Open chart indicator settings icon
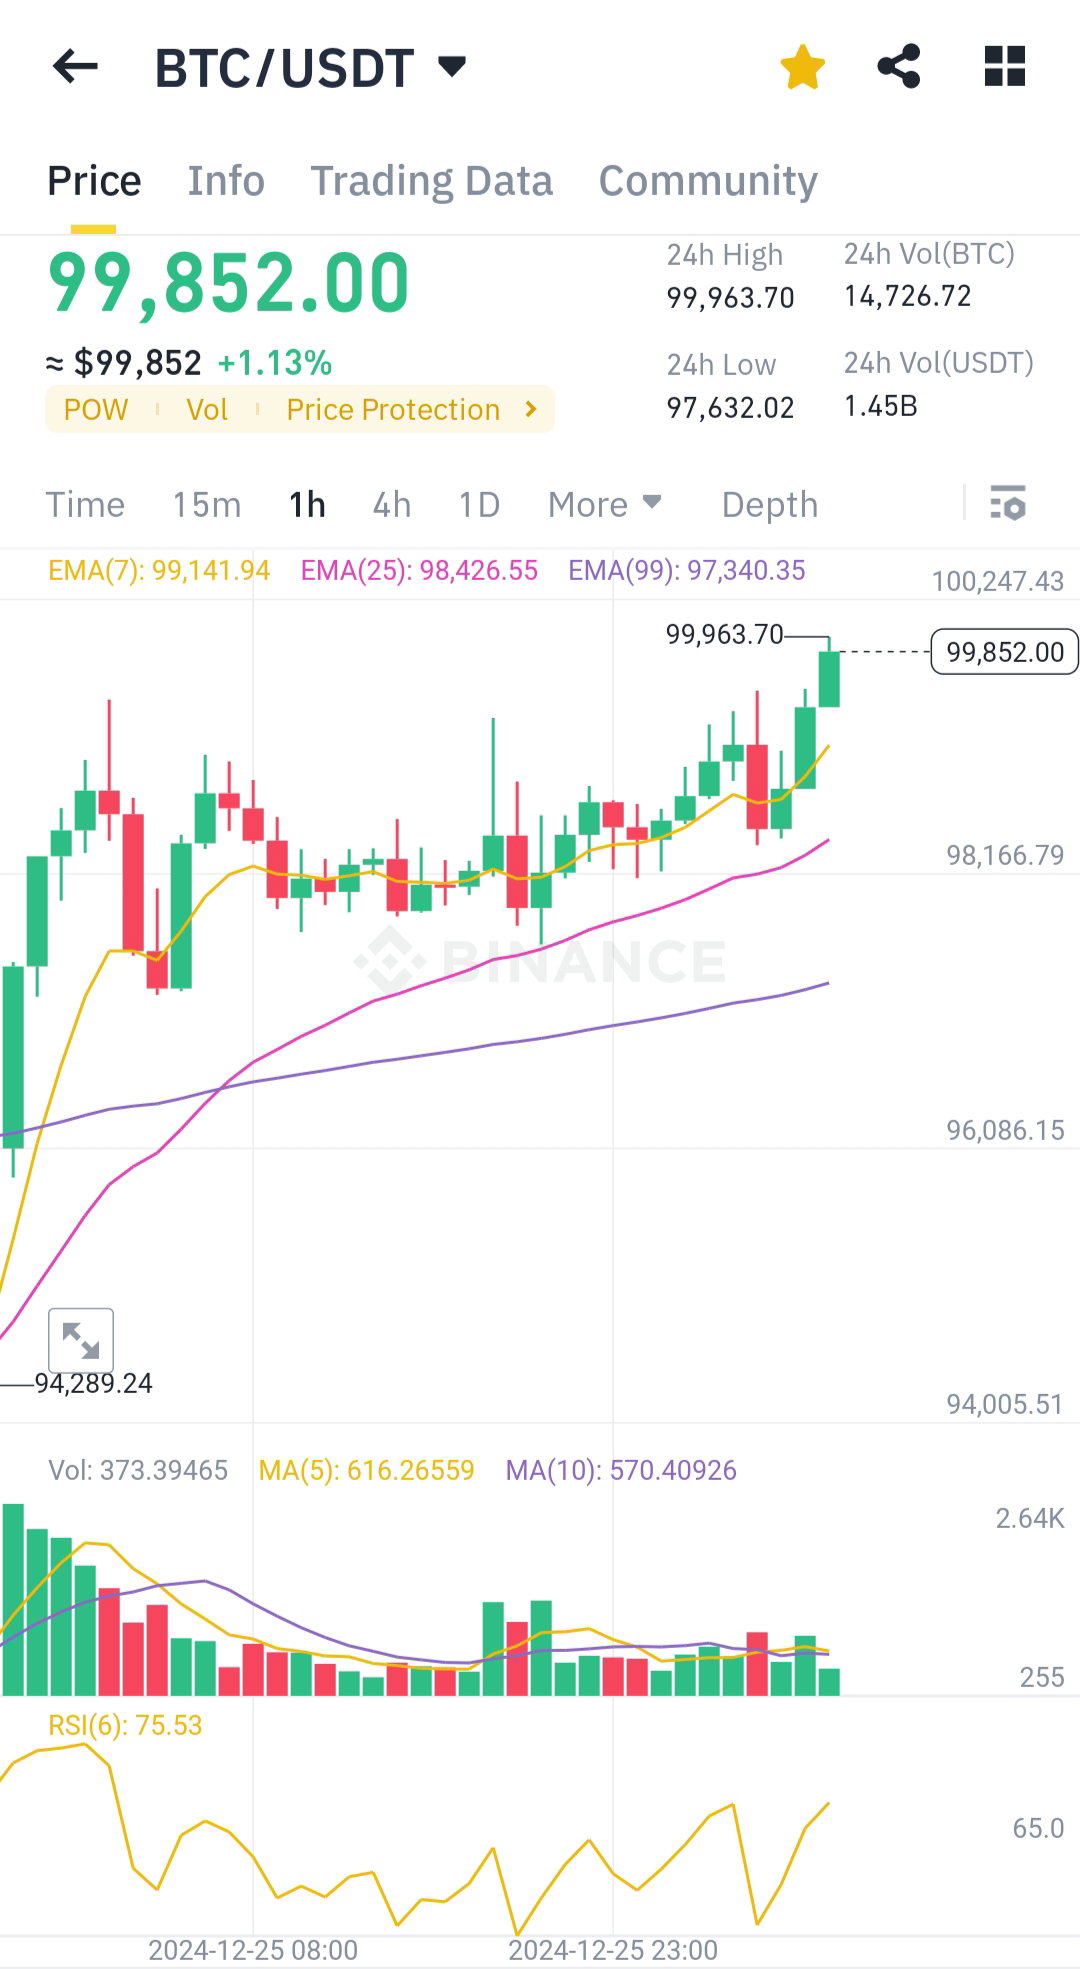Screen dimensions: 1080x1969 [x=1008, y=503]
